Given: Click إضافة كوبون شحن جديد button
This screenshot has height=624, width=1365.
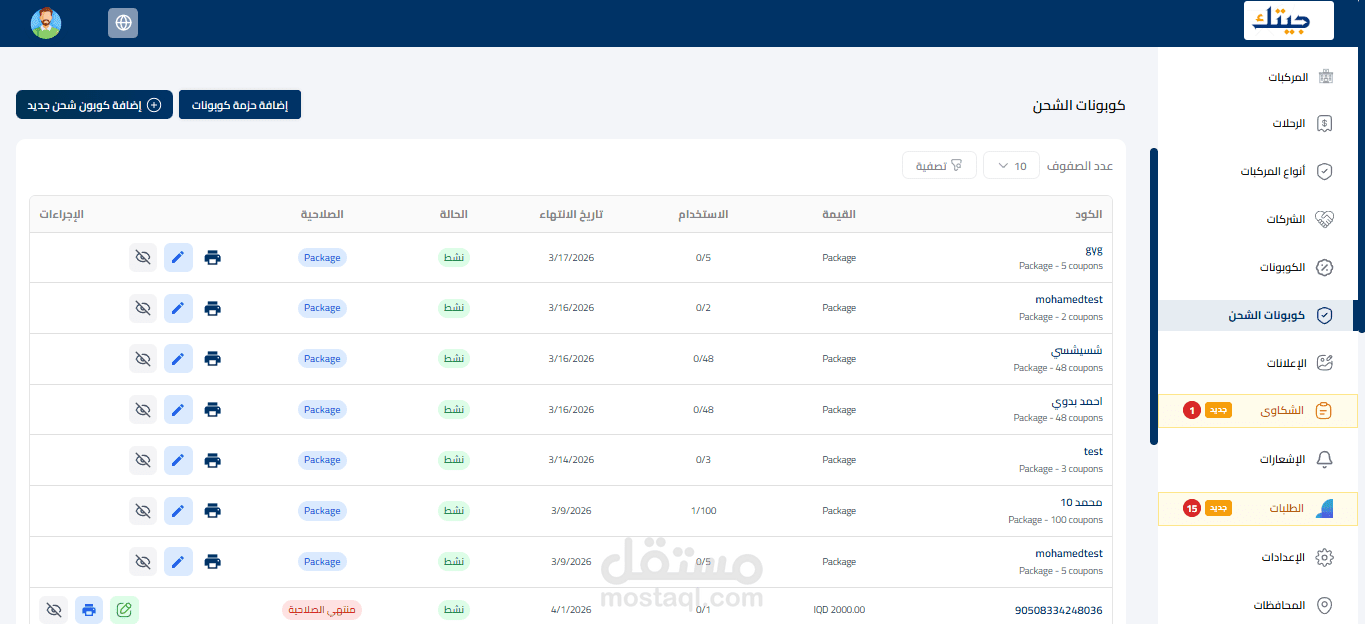Looking at the screenshot, I should tap(94, 105).
